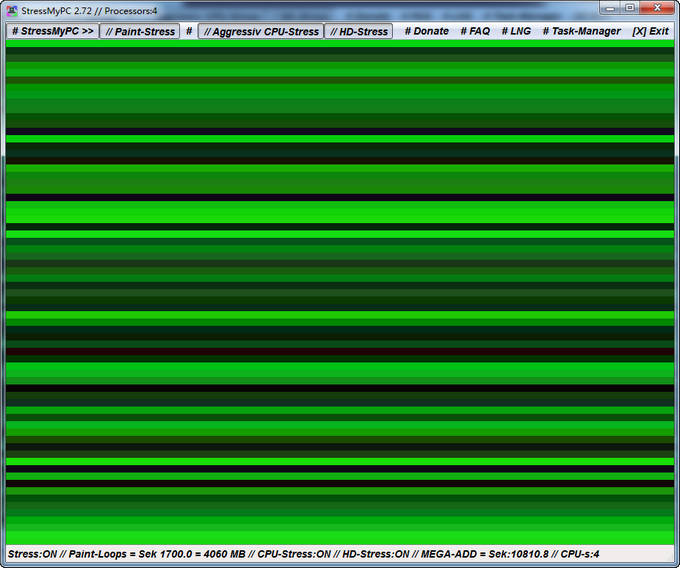Click [X] Exit to quit program

(x=650, y=31)
